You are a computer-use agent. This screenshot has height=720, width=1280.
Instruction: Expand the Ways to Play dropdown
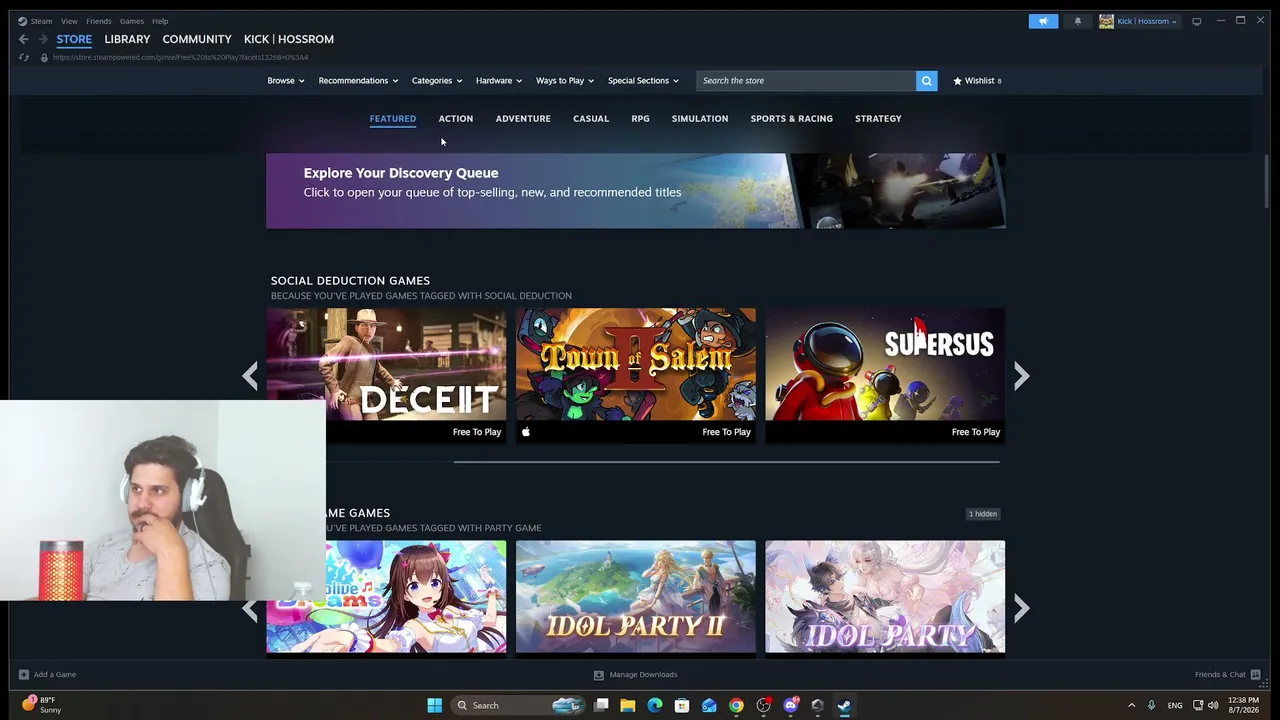[565, 81]
